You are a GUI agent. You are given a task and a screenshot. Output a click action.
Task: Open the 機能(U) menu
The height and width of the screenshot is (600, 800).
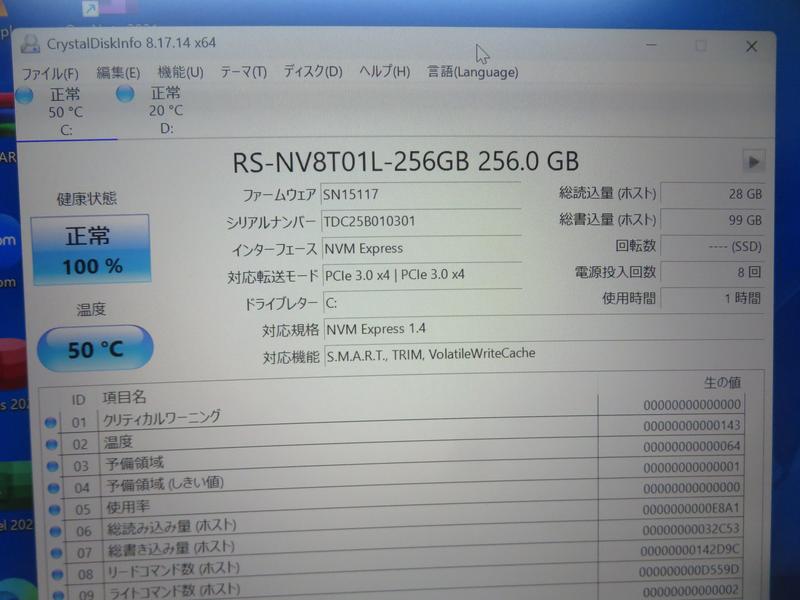[181, 72]
